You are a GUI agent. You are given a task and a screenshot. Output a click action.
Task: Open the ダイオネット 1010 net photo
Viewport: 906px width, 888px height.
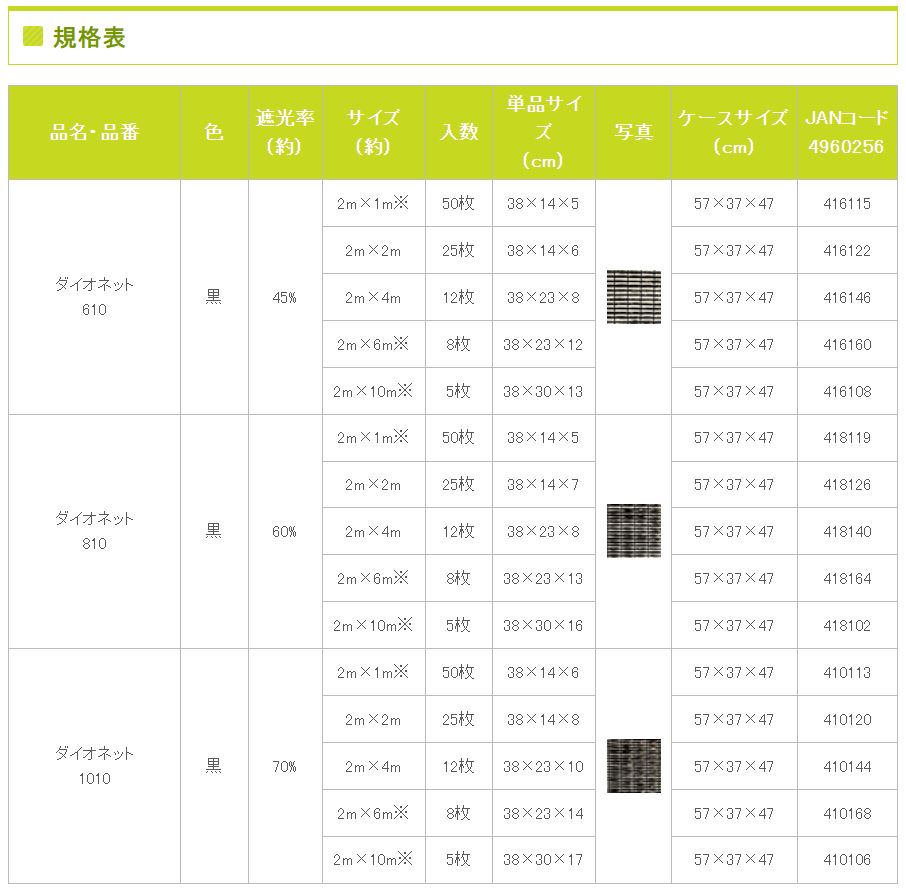pos(633,766)
